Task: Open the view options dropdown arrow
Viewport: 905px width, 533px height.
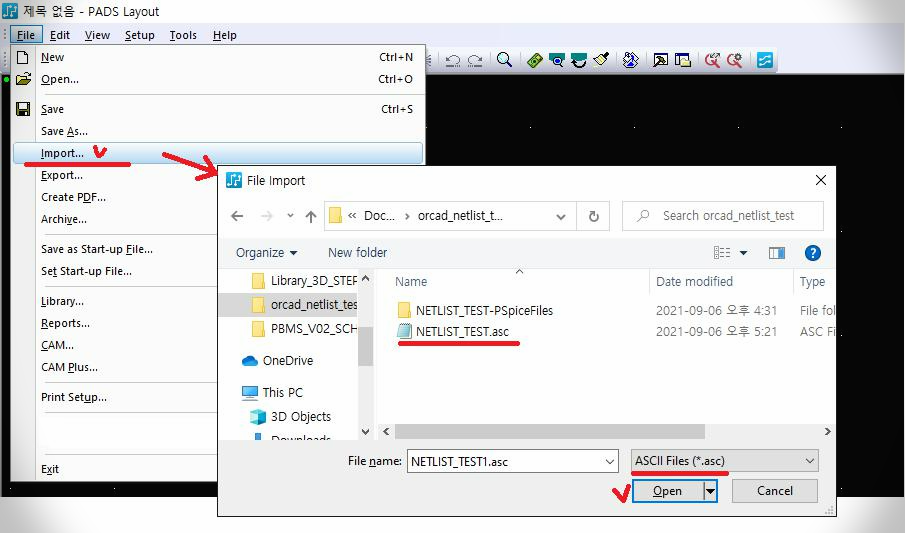Action: 743,253
